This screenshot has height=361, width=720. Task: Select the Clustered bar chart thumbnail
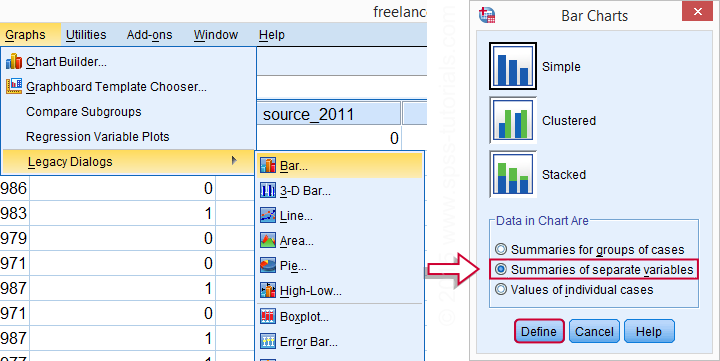512,120
